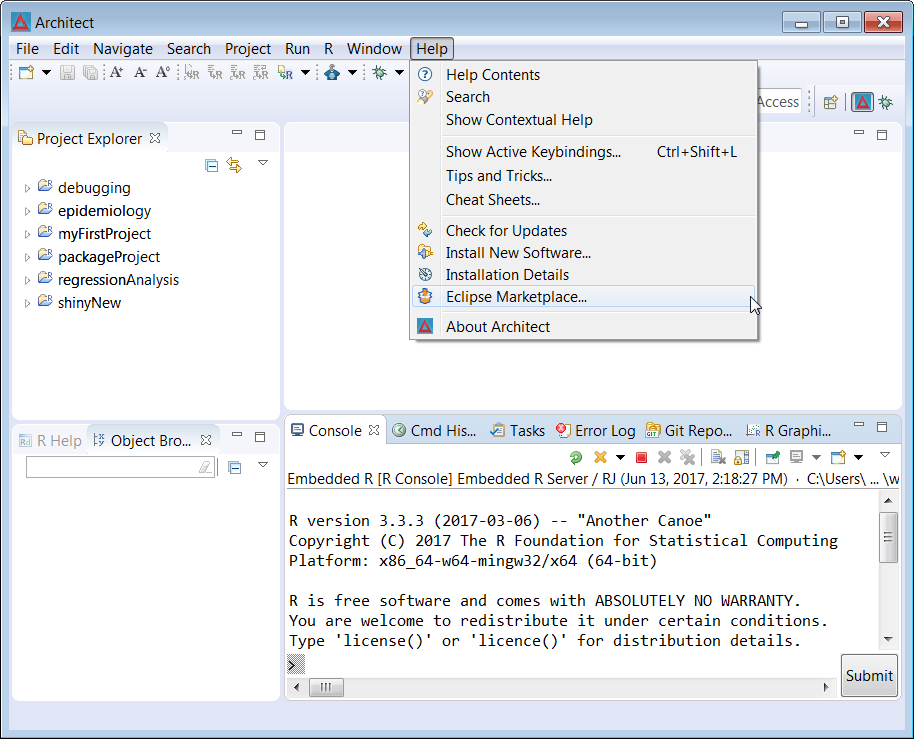Minimize the Project Explorer panel

[x=237, y=133]
